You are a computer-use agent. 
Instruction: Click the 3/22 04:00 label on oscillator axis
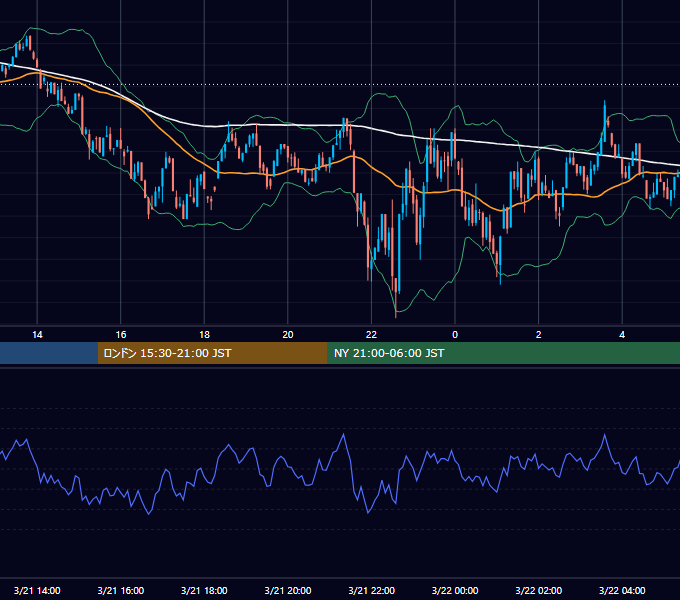[x=622, y=590]
